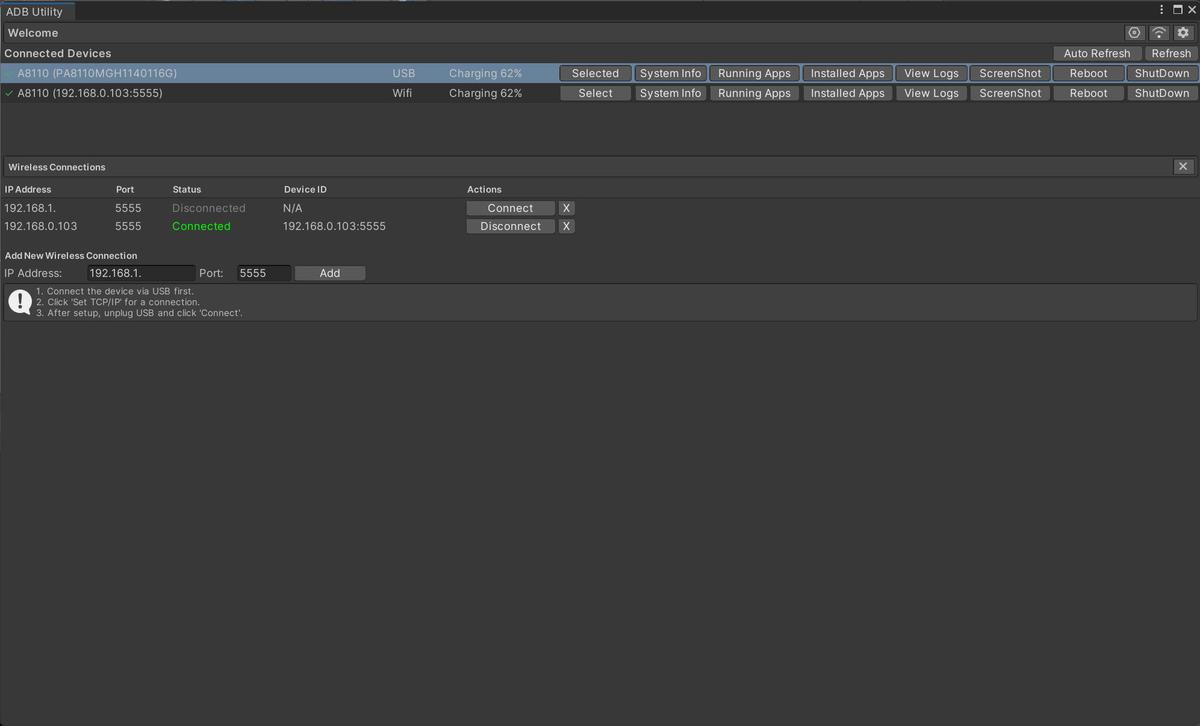1200x726 pixels.
Task: List Installed Apps on the Wifi device
Action: 847,93
